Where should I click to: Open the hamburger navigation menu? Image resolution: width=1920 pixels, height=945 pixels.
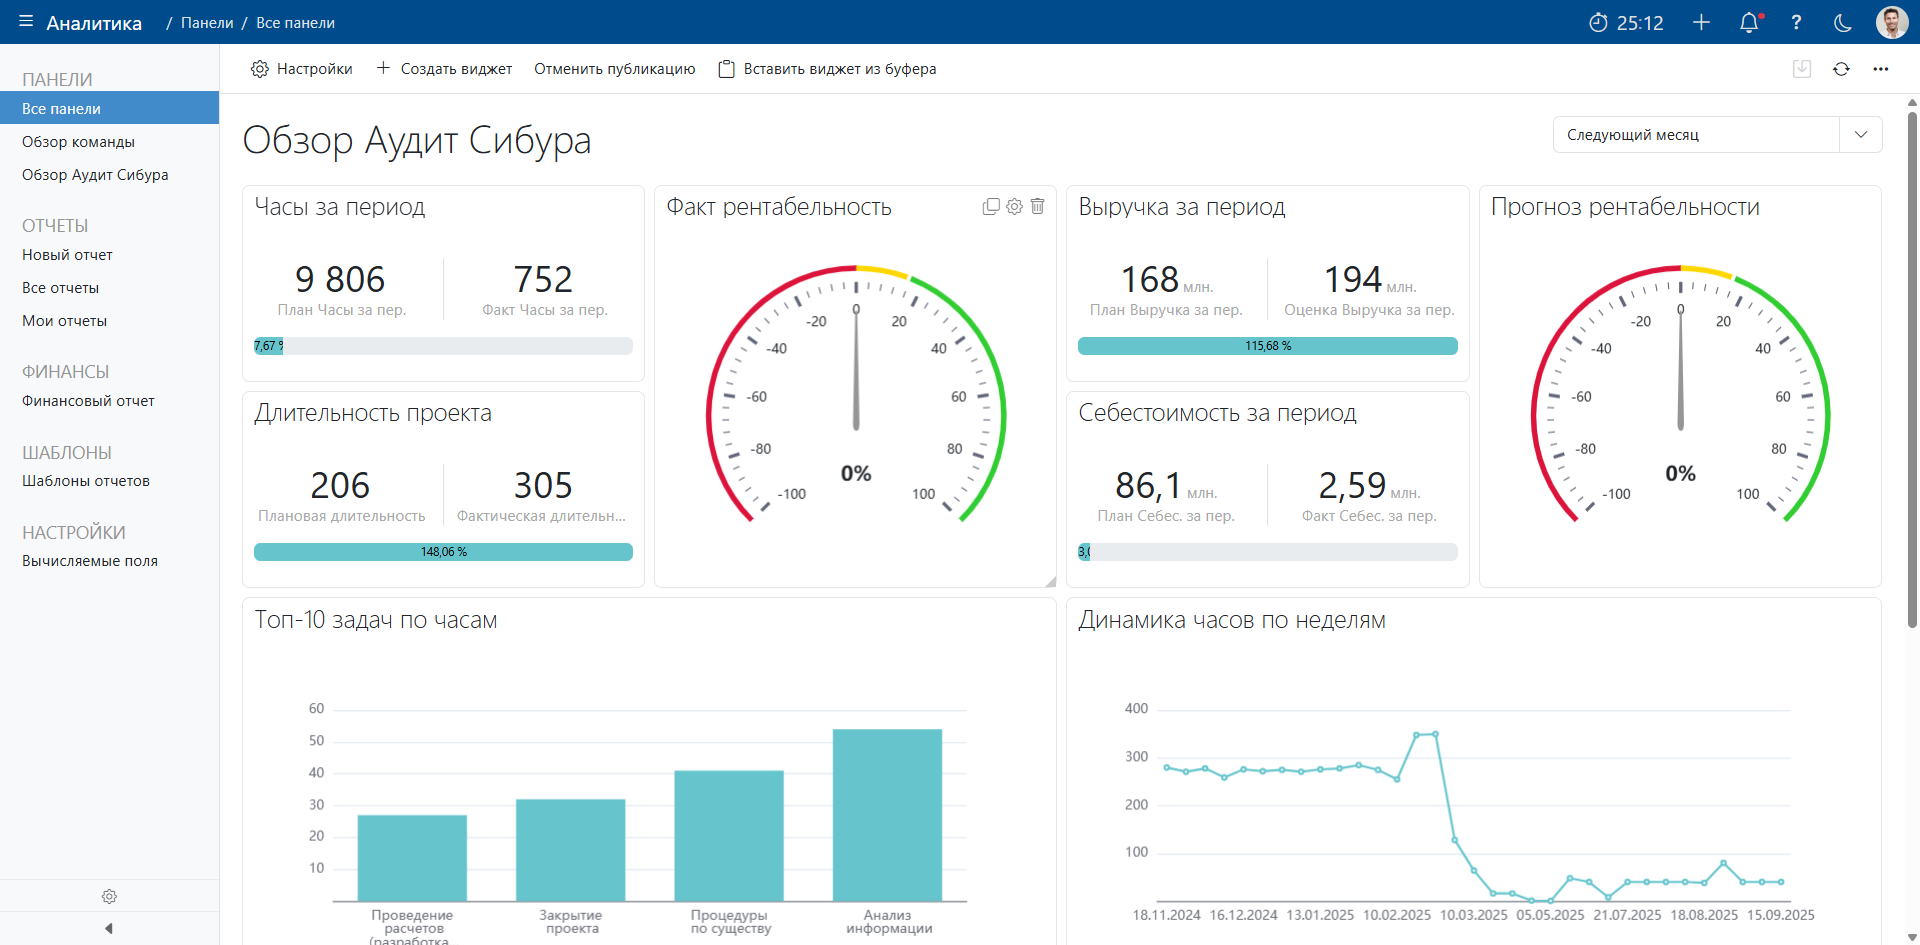point(26,22)
